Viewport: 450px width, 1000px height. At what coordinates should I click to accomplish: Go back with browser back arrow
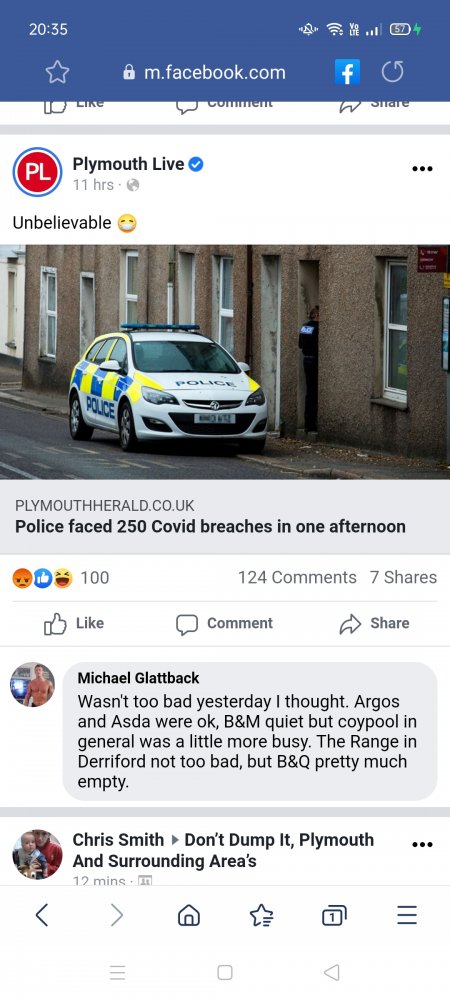41,916
